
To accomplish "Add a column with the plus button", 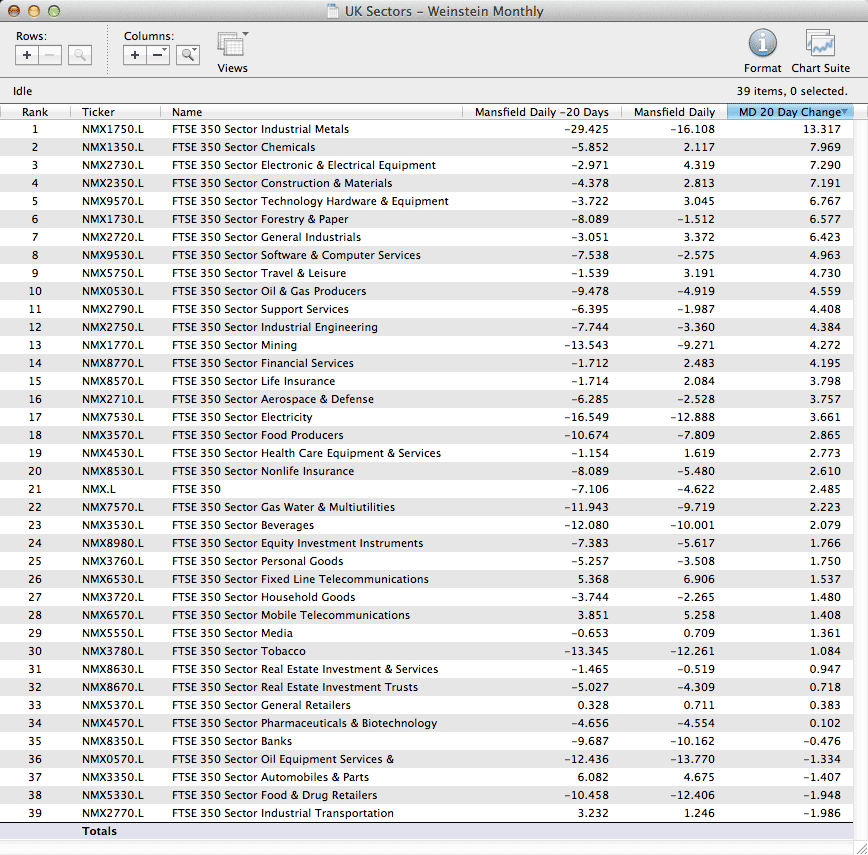I will [x=135, y=56].
